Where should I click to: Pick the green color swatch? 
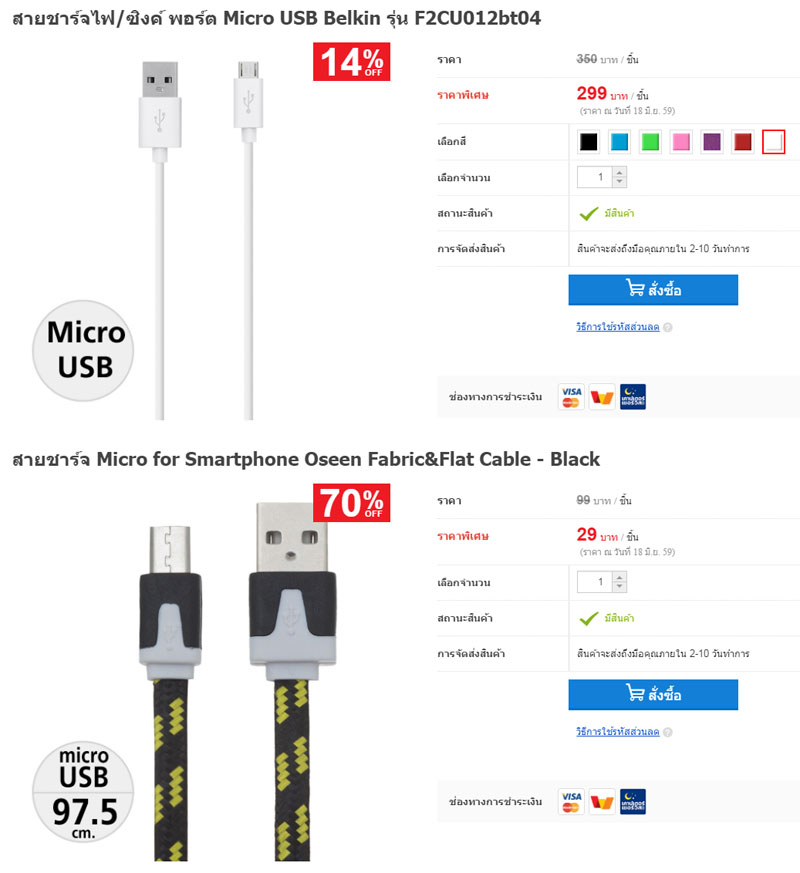650,142
